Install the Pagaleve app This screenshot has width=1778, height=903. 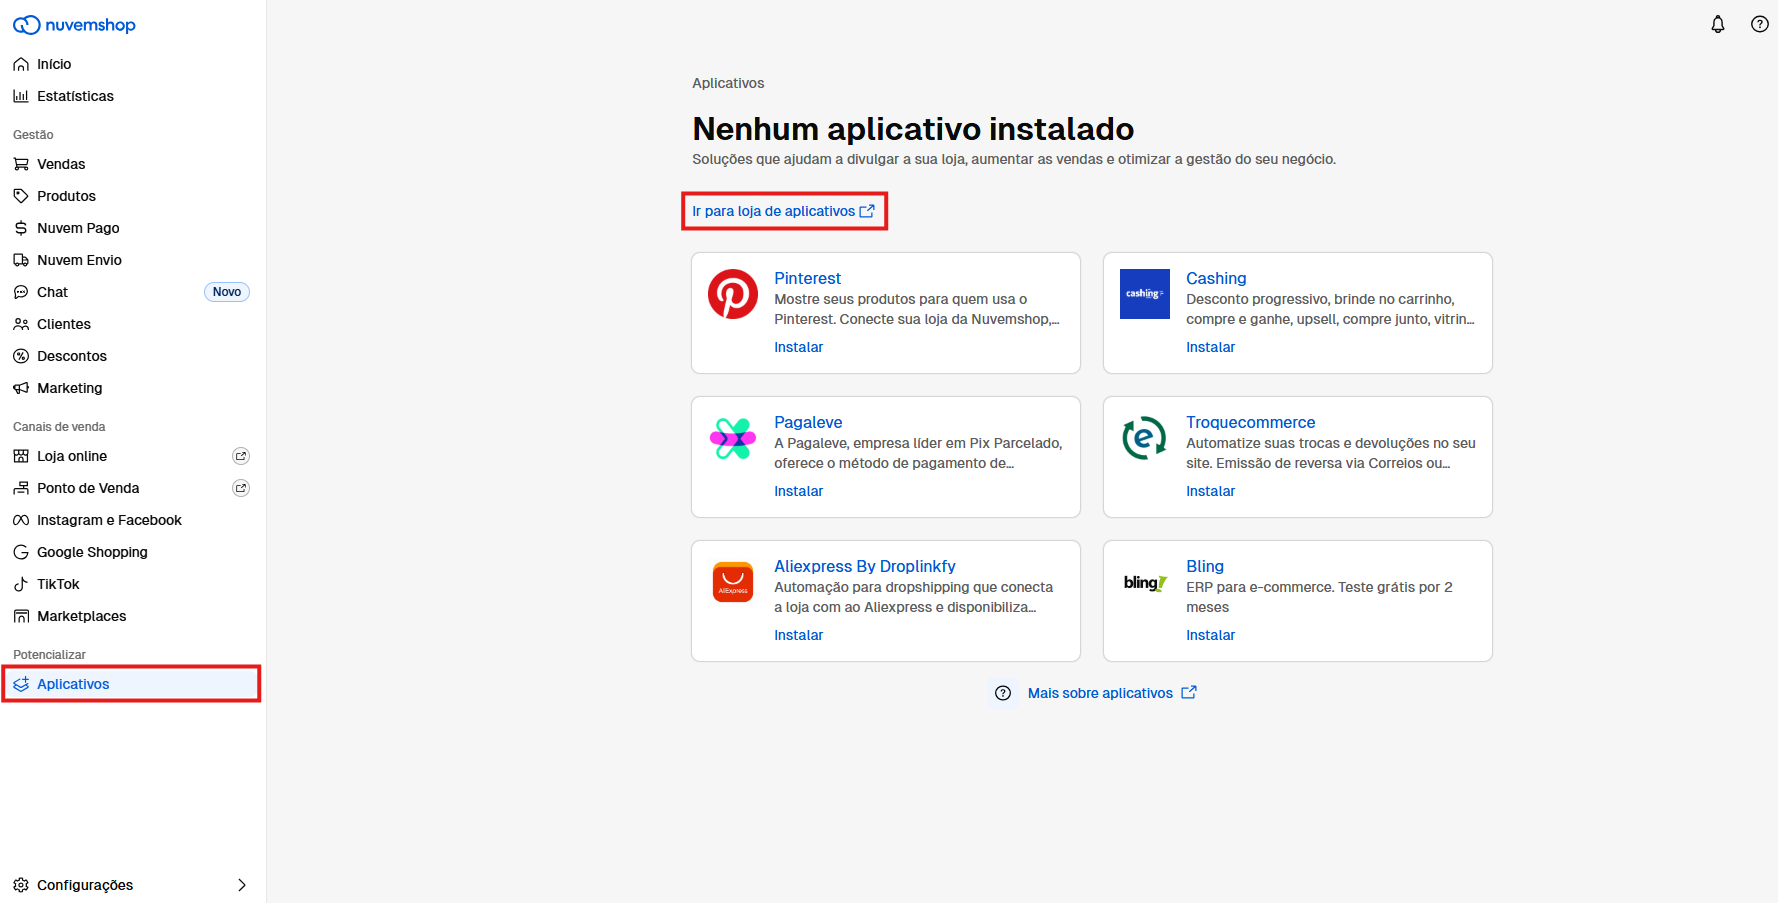tap(798, 491)
